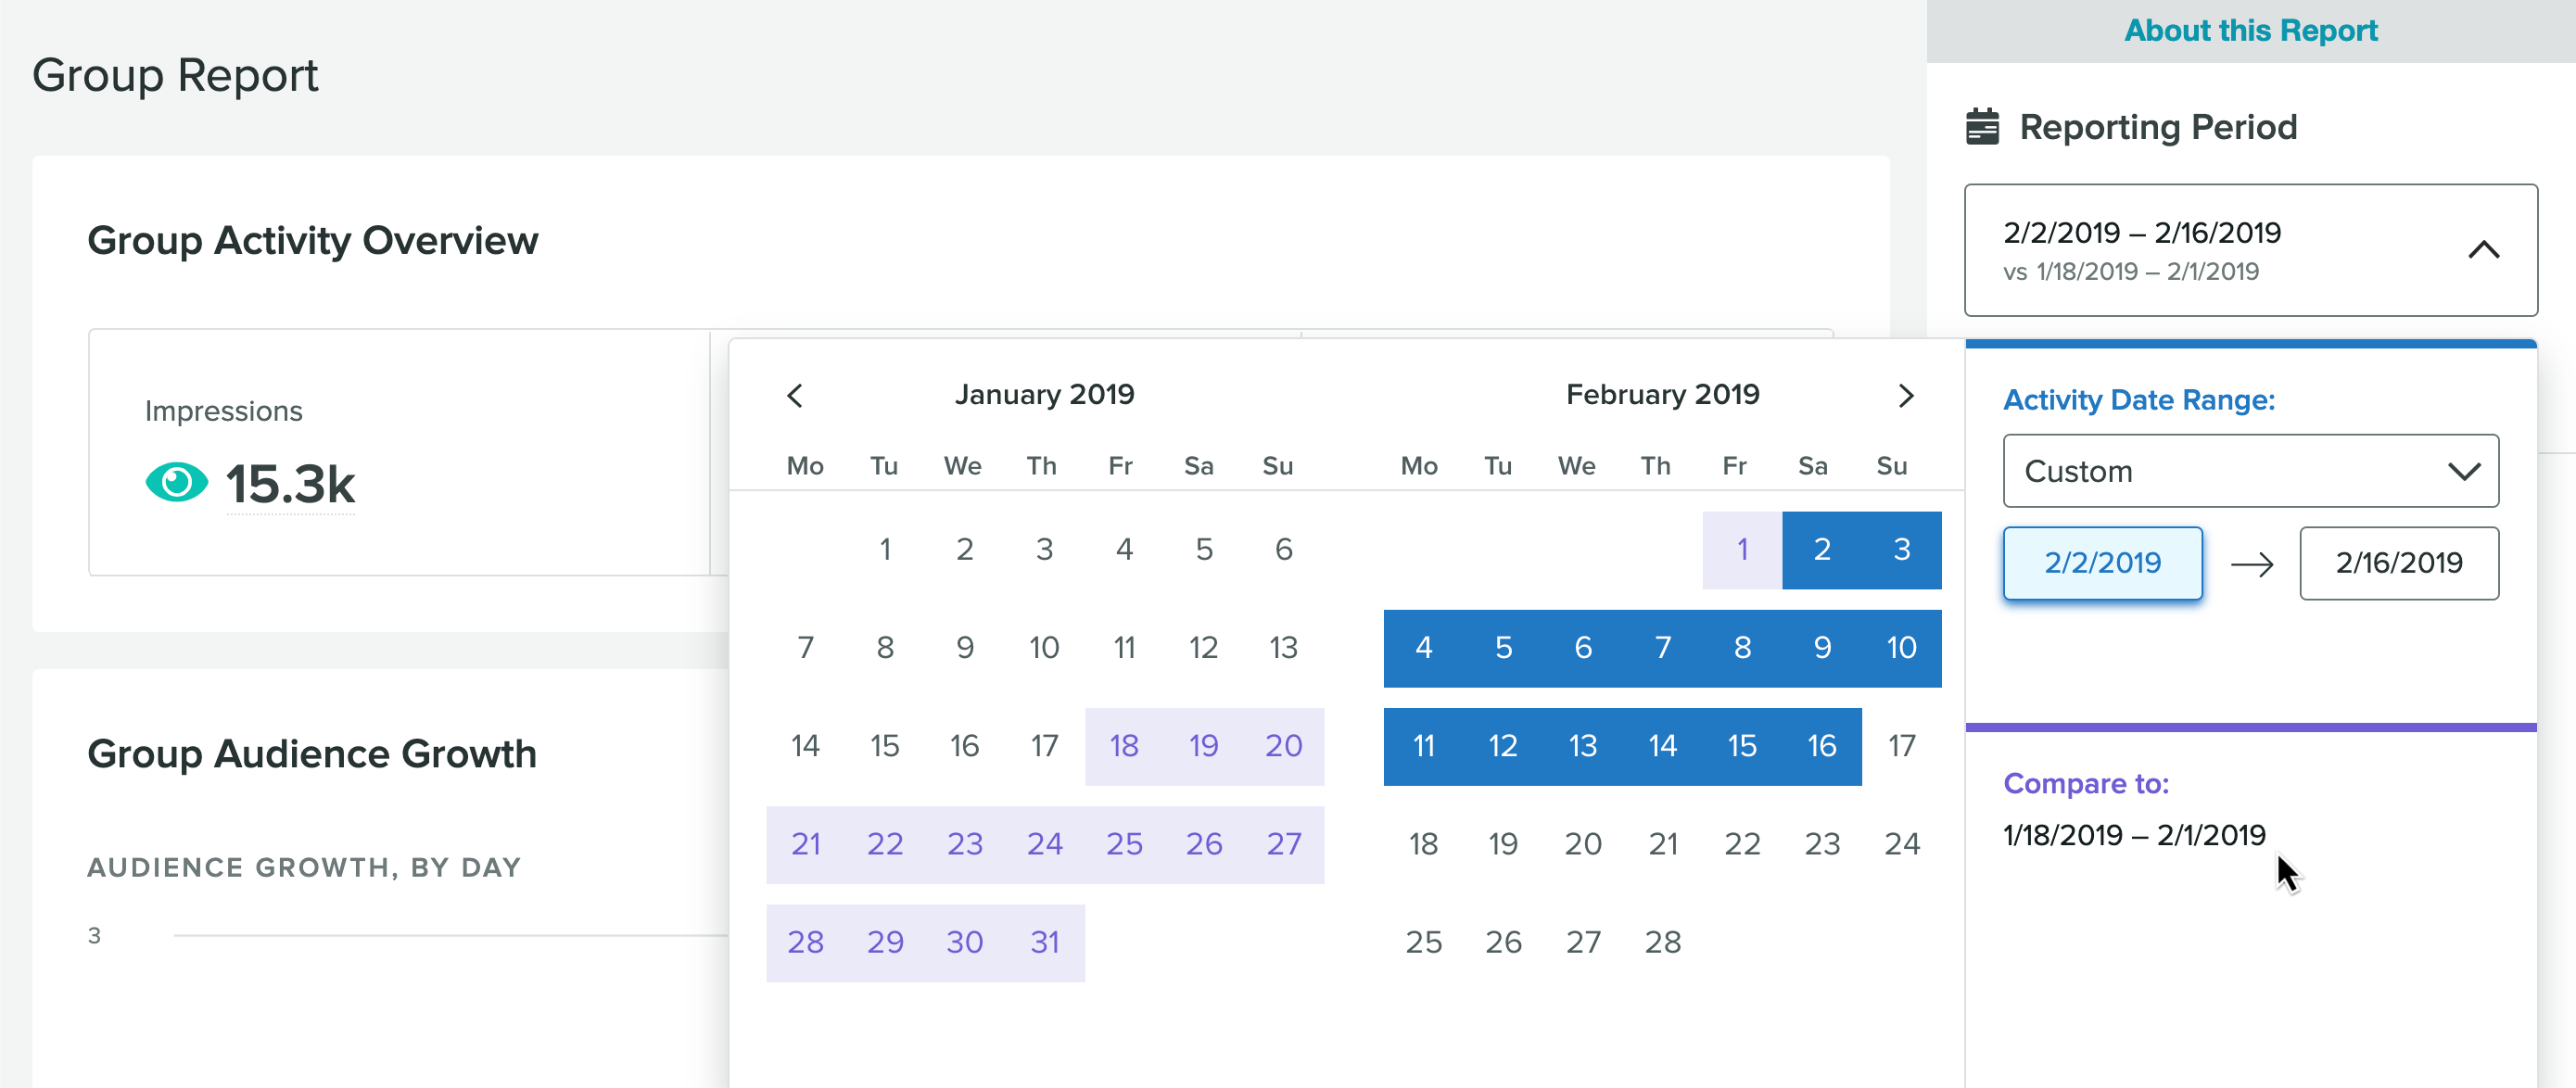Select February 22 in the calendar
This screenshot has width=2576, height=1088.
[x=1742, y=844]
